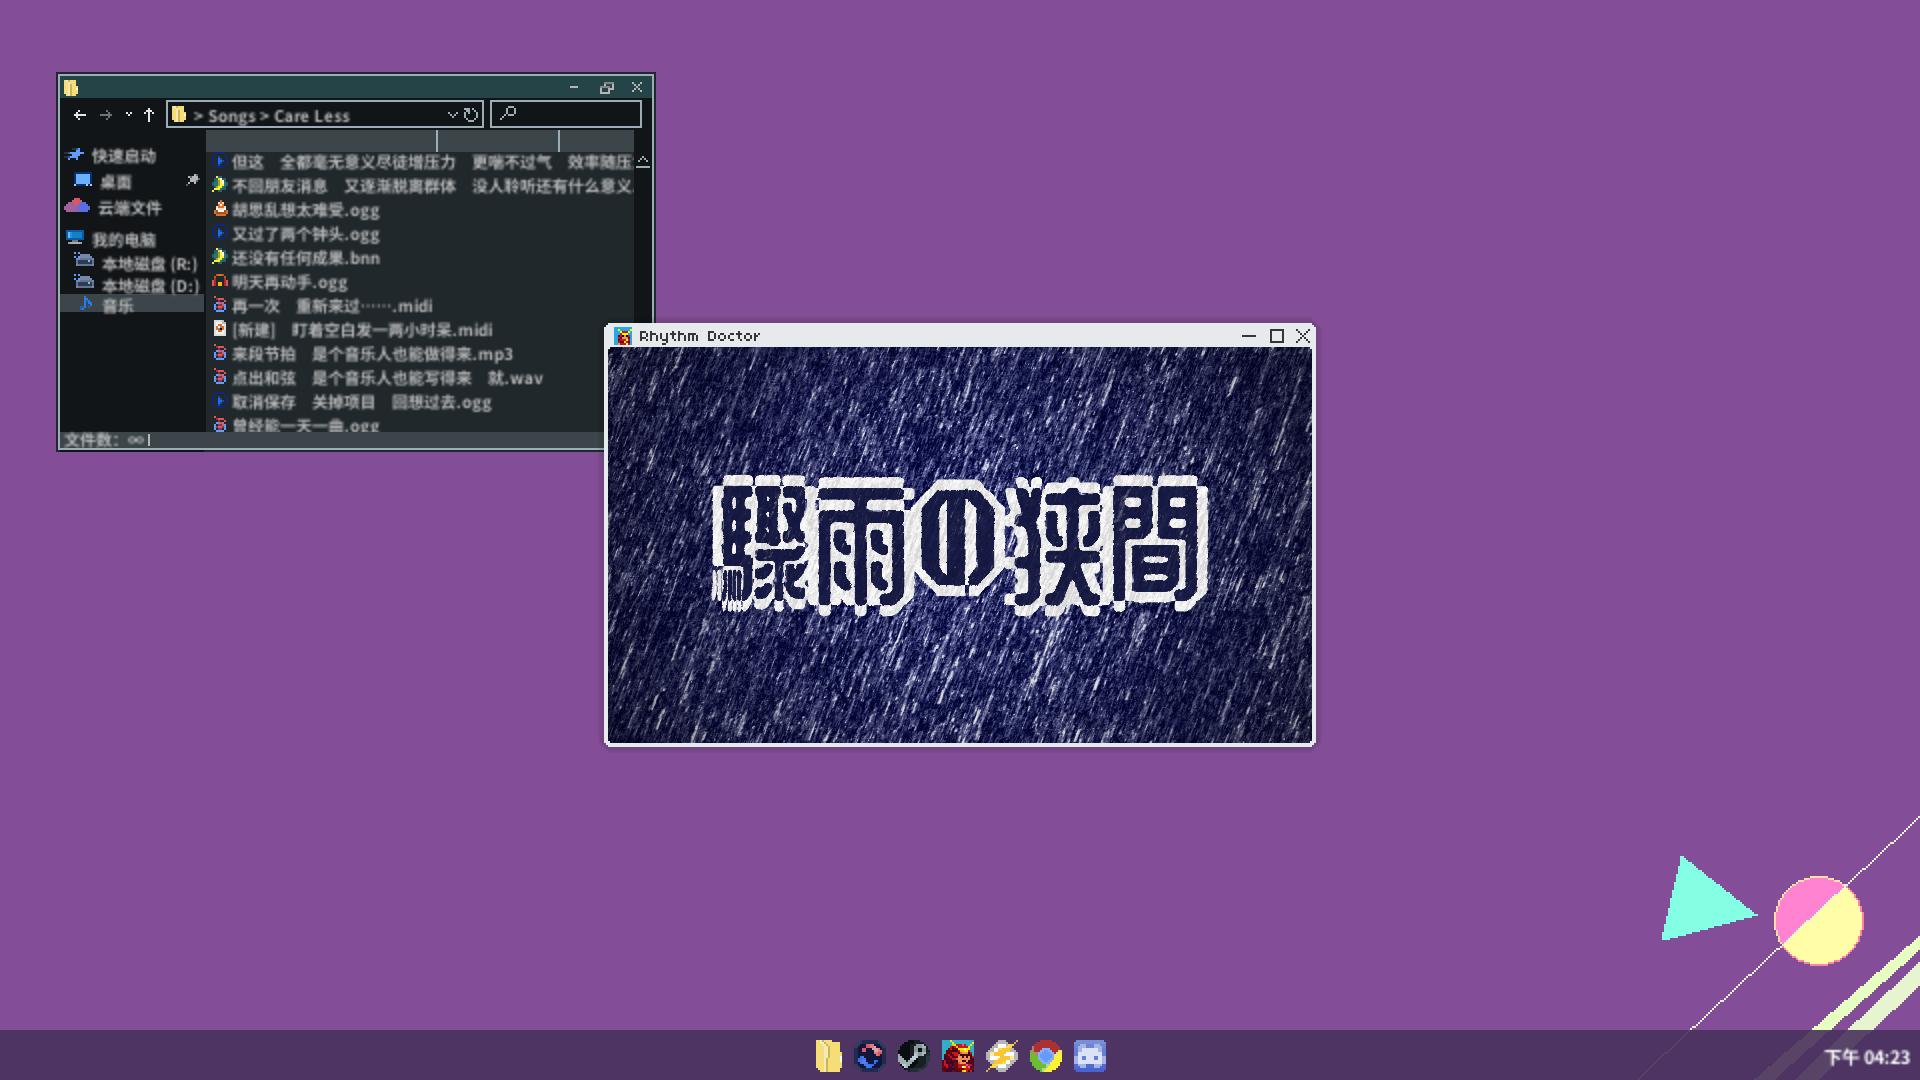Viewport: 1920px width, 1080px height.
Task: Refresh the Care Less folder view
Action: pyautogui.click(x=471, y=115)
